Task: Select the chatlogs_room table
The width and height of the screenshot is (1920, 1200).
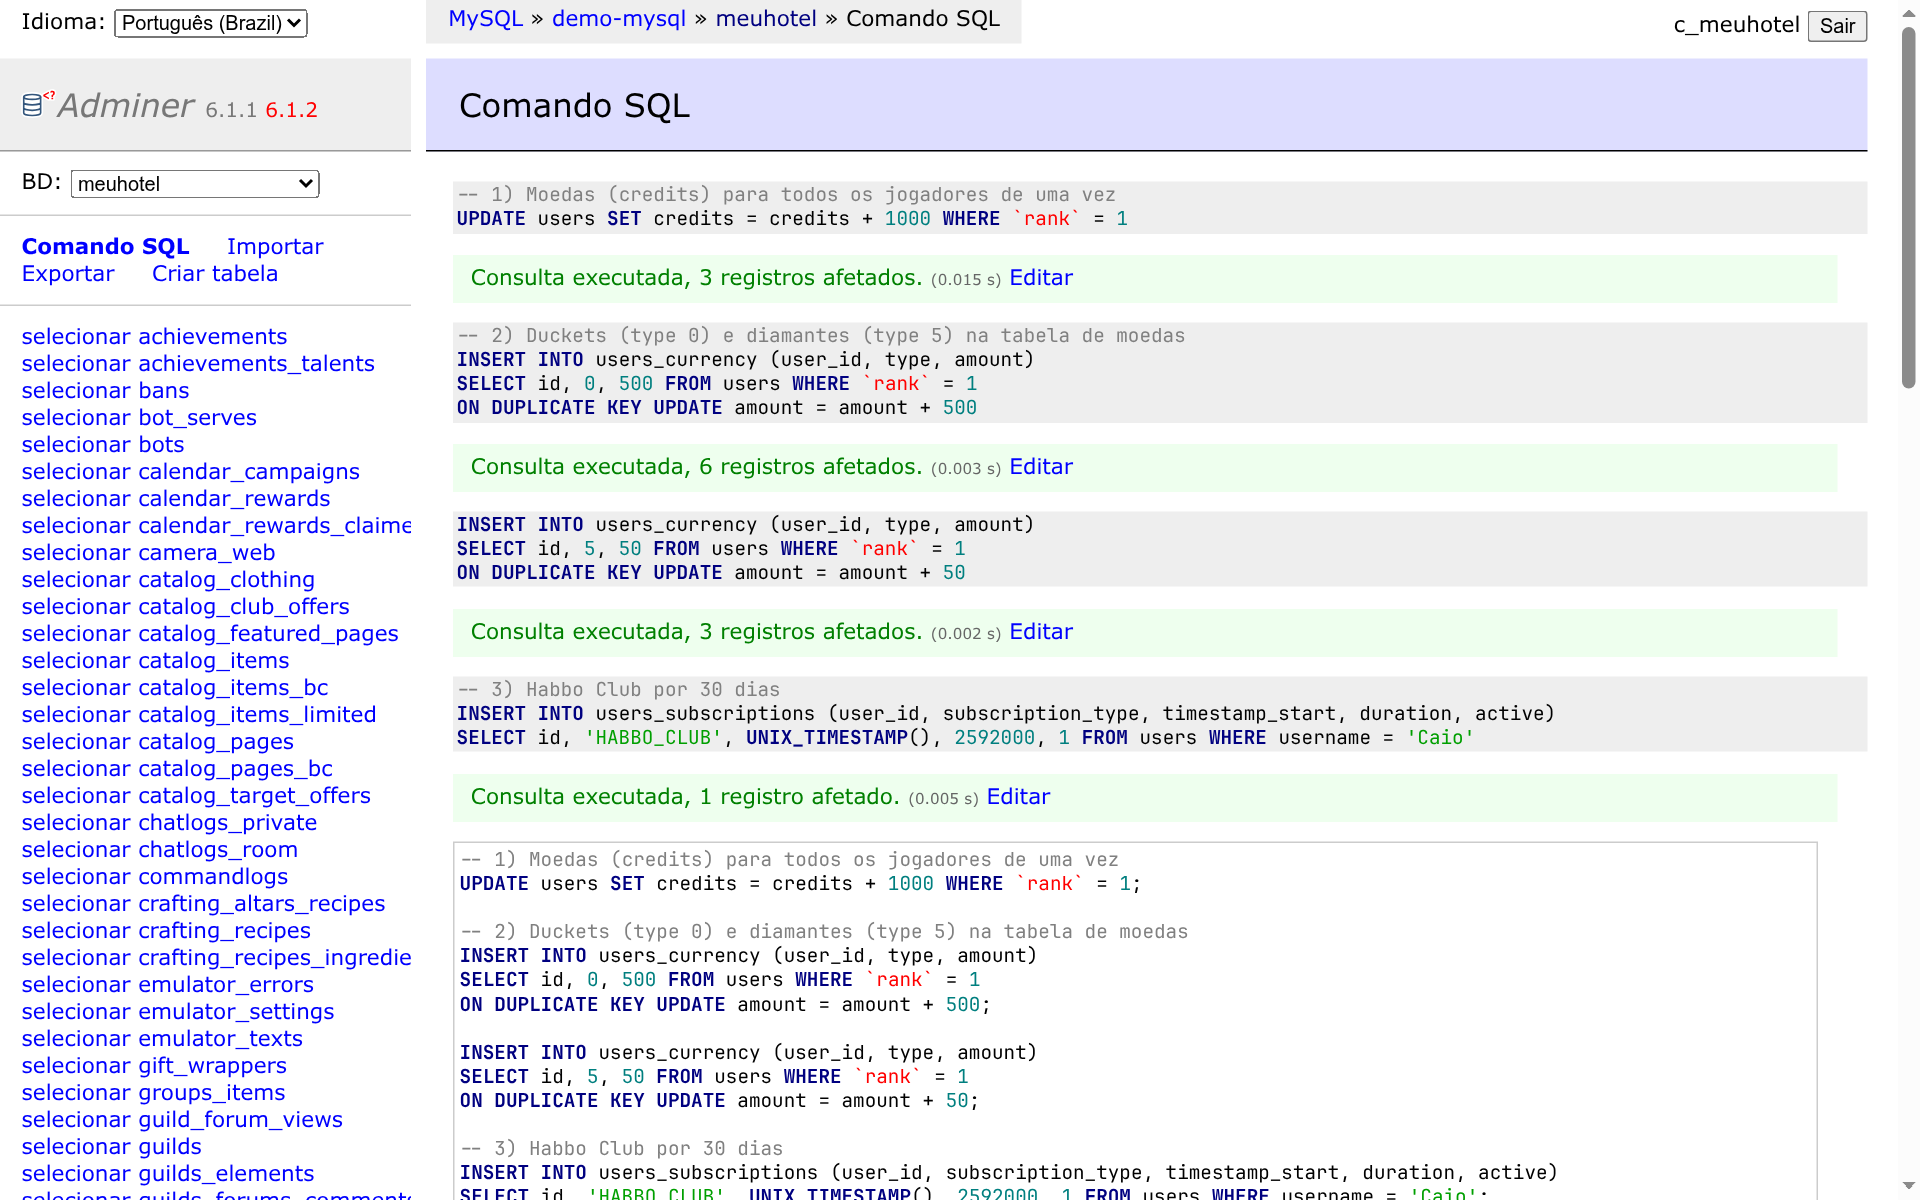Action: (x=160, y=849)
